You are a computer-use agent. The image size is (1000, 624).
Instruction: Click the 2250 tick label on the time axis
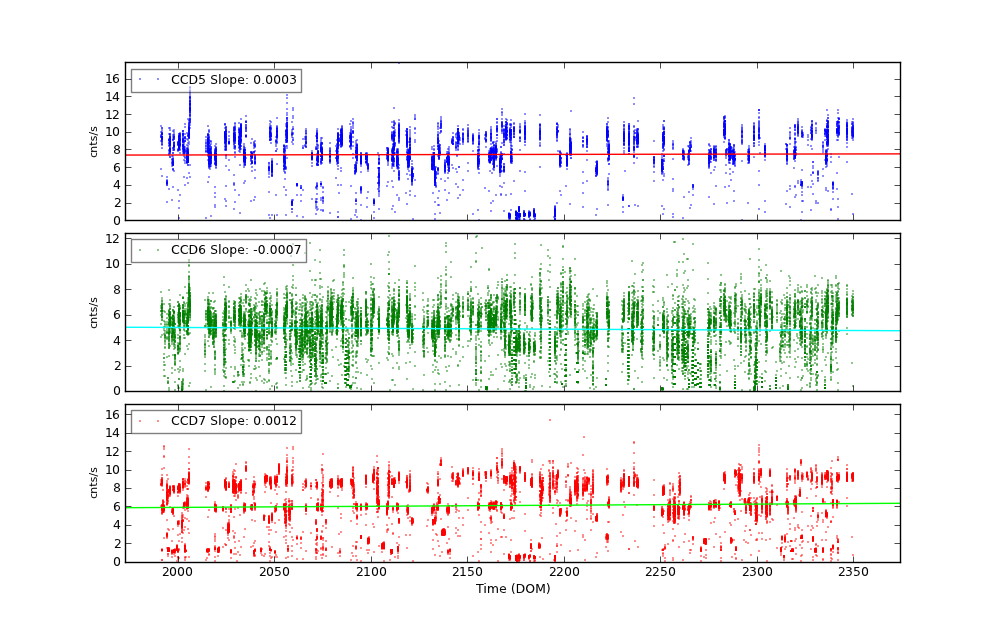pyautogui.click(x=661, y=572)
